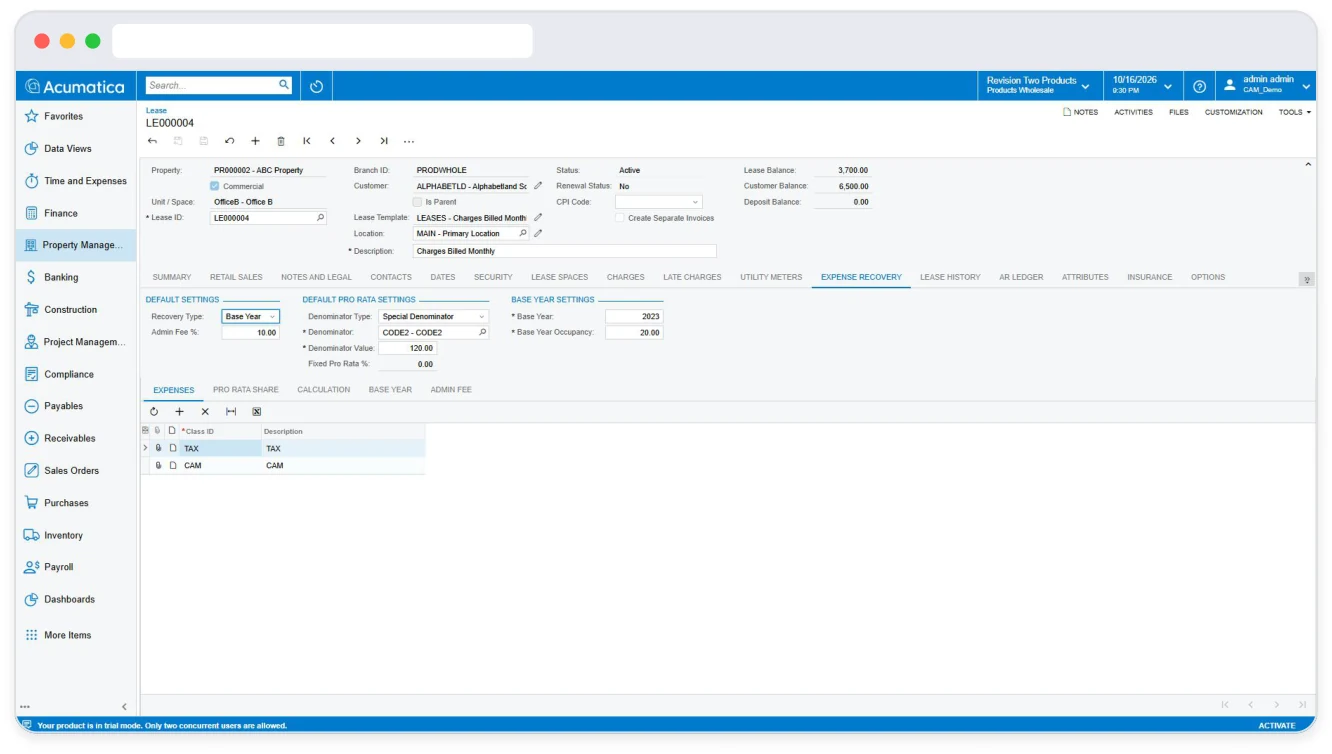
Task: Edit Customer with pencil icon
Action: coord(538,186)
